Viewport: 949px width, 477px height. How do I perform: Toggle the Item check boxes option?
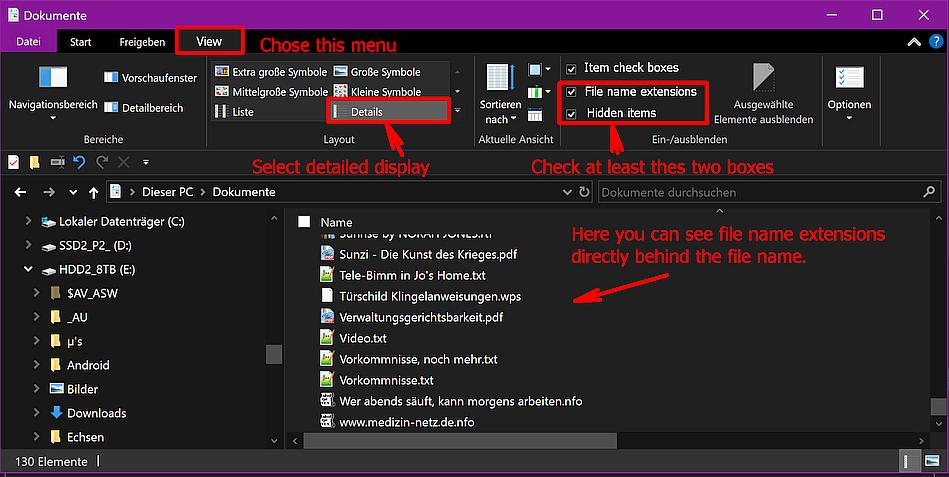(571, 69)
